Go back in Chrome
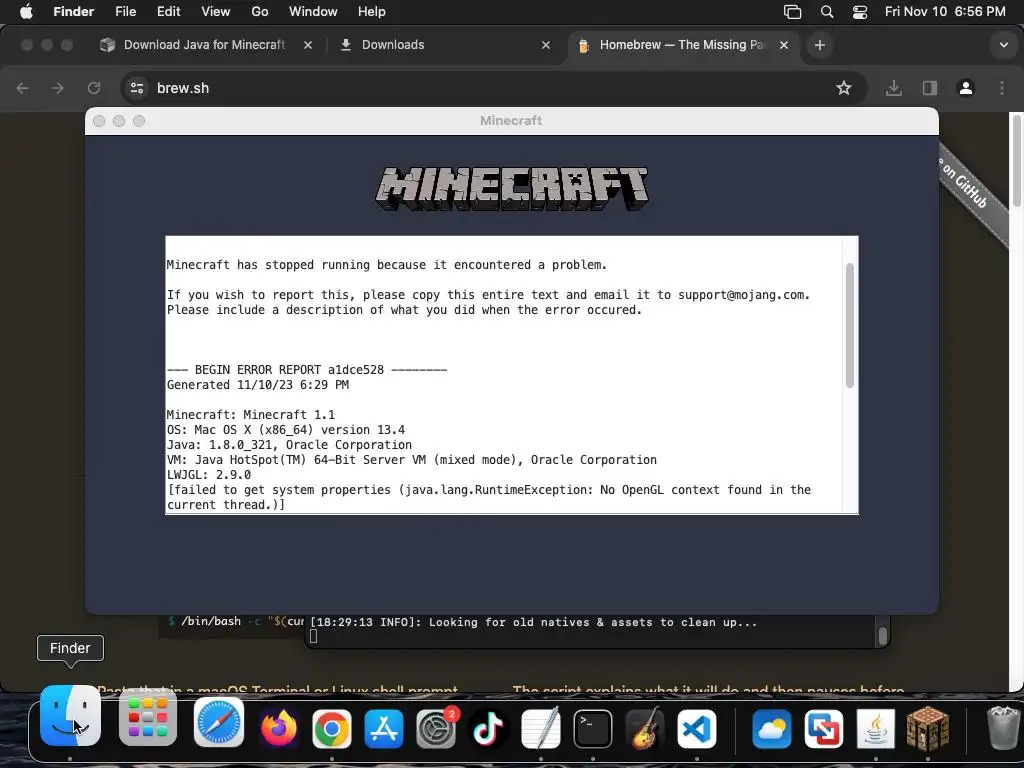Viewport: 1024px width, 768px height. [x=22, y=88]
